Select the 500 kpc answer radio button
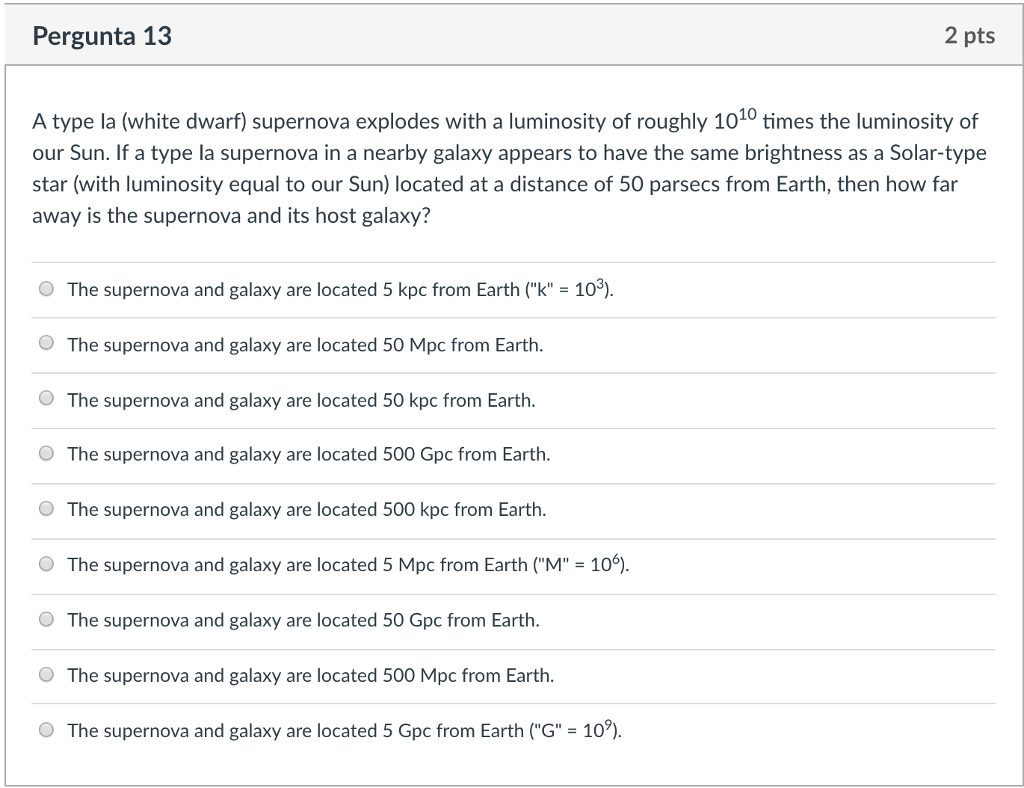 [46, 508]
